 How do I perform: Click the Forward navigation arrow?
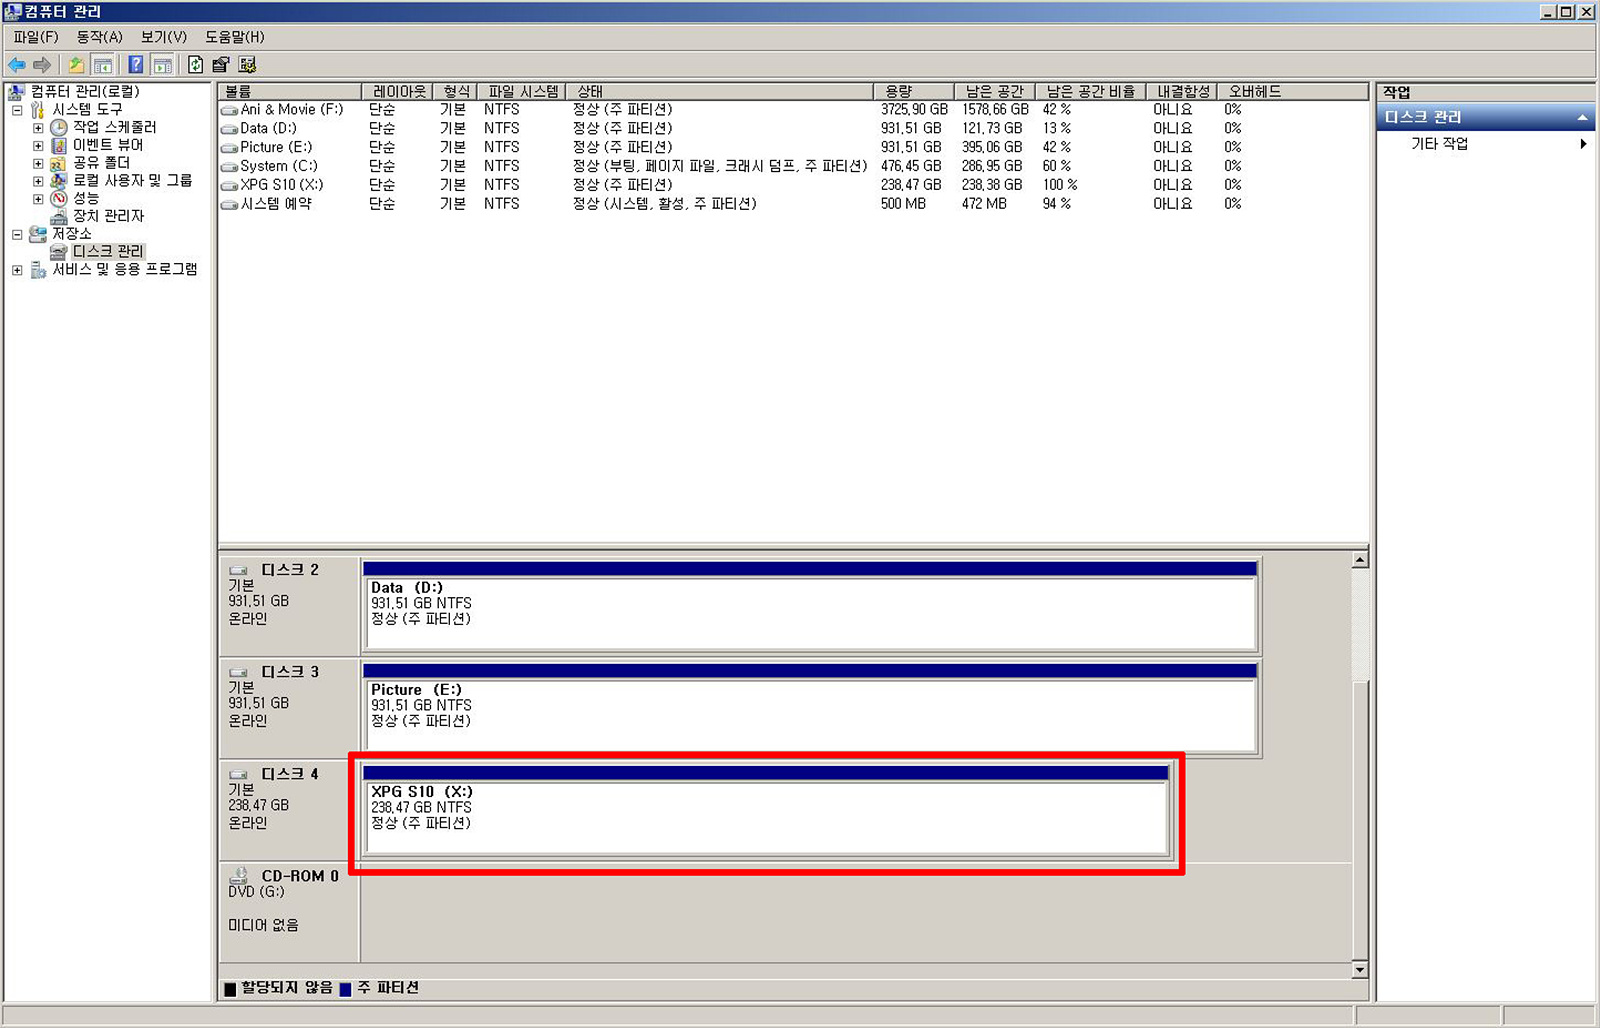coord(42,64)
